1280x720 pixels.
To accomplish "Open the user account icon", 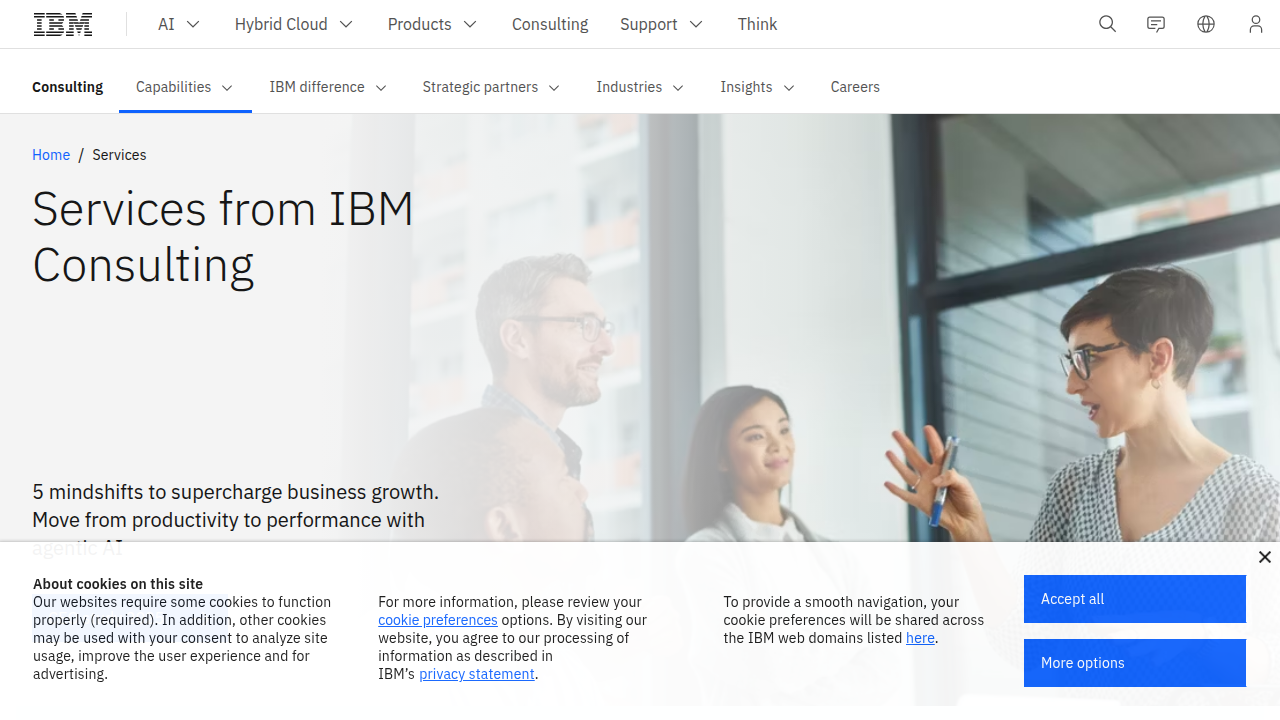I will (1256, 24).
